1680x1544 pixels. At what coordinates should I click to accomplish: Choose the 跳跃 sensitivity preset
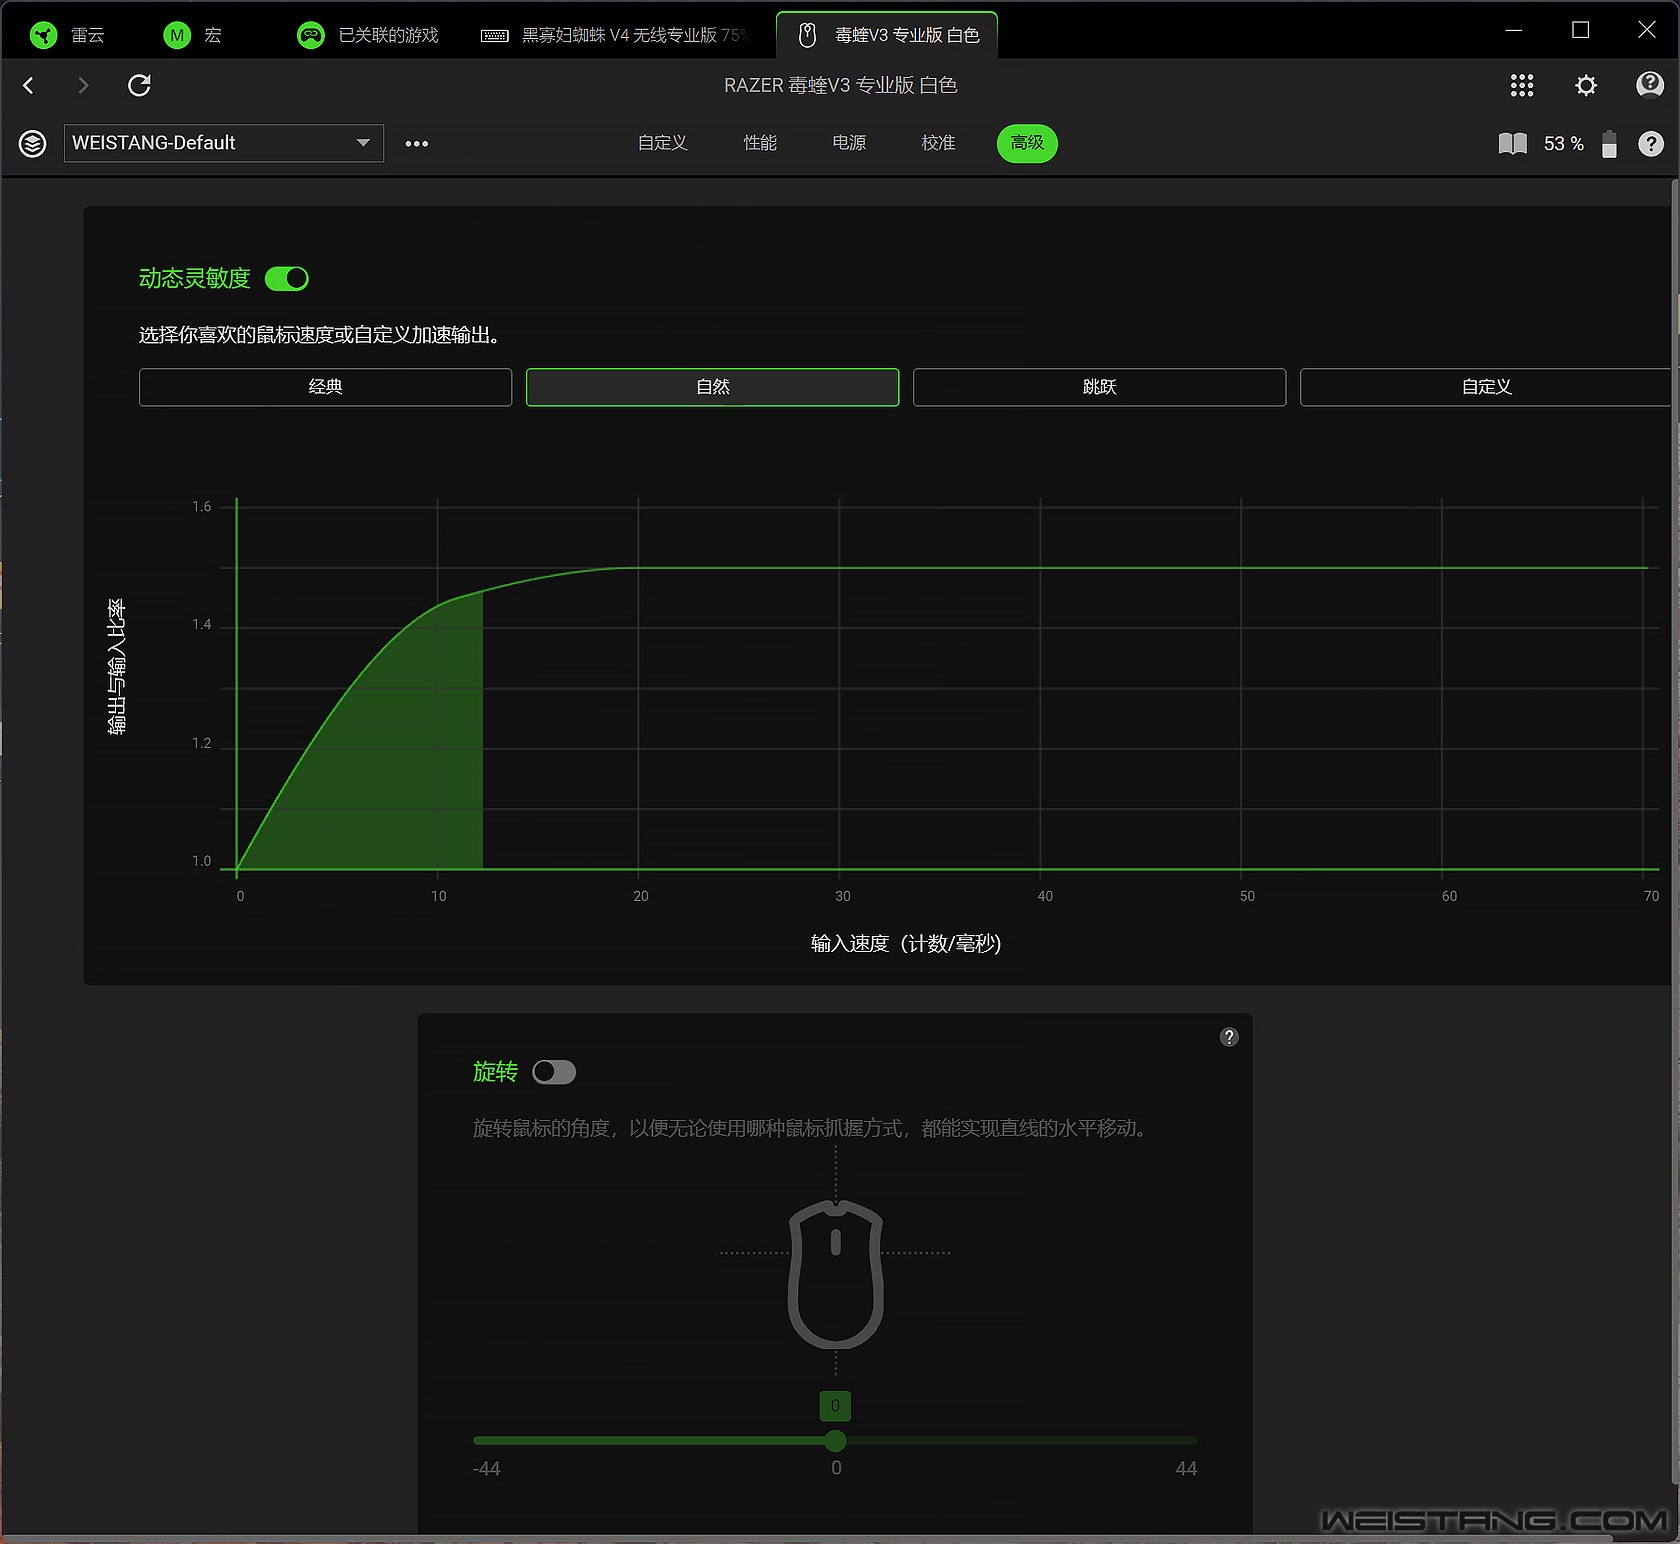click(1099, 387)
